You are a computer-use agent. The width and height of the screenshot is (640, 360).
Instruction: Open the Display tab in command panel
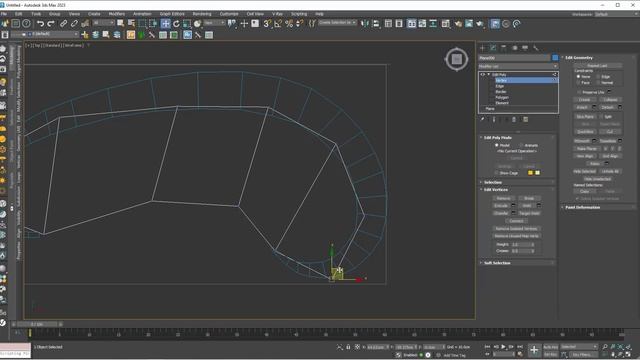pos(525,48)
